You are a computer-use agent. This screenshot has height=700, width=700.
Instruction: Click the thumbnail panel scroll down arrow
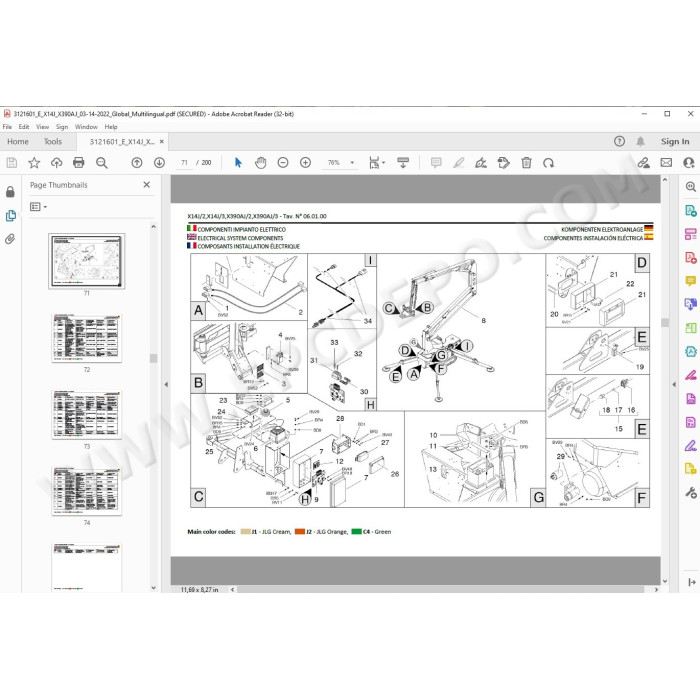pos(153,588)
